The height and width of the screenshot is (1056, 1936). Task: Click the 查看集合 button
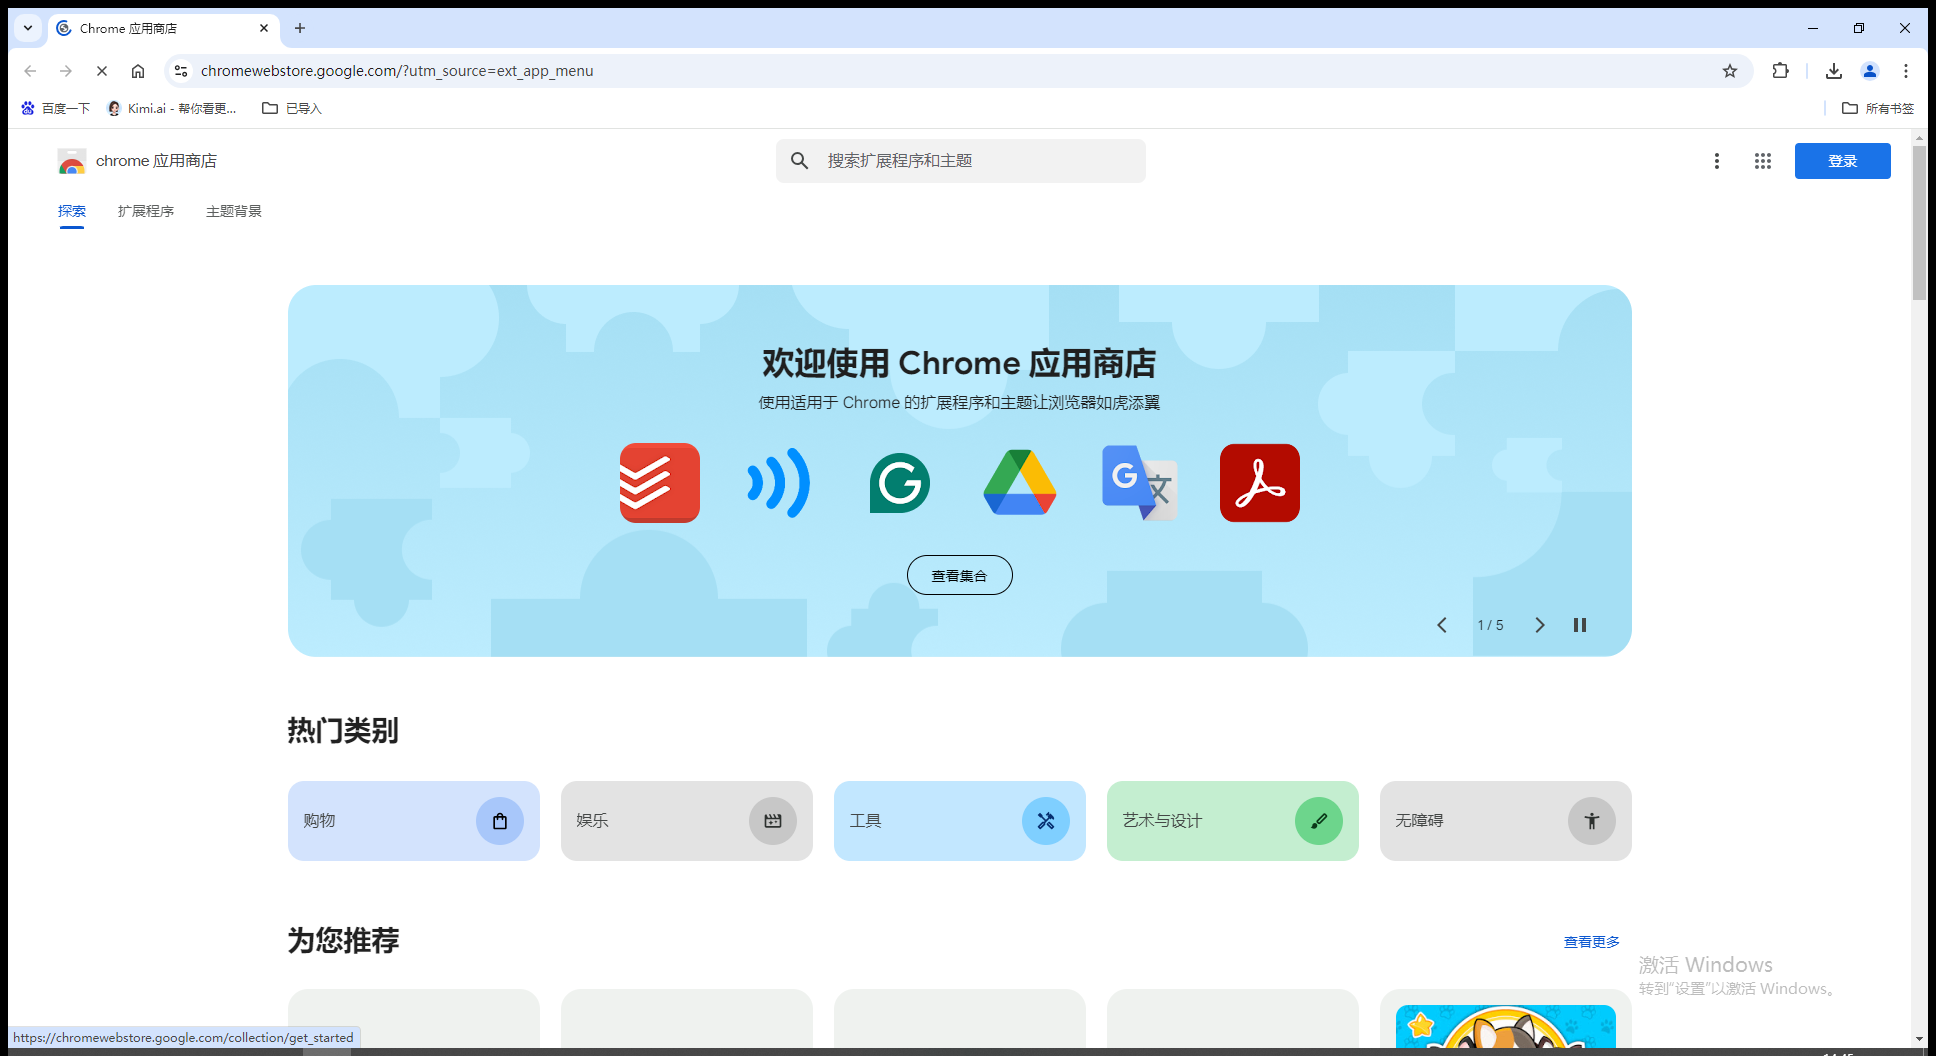[960, 575]
